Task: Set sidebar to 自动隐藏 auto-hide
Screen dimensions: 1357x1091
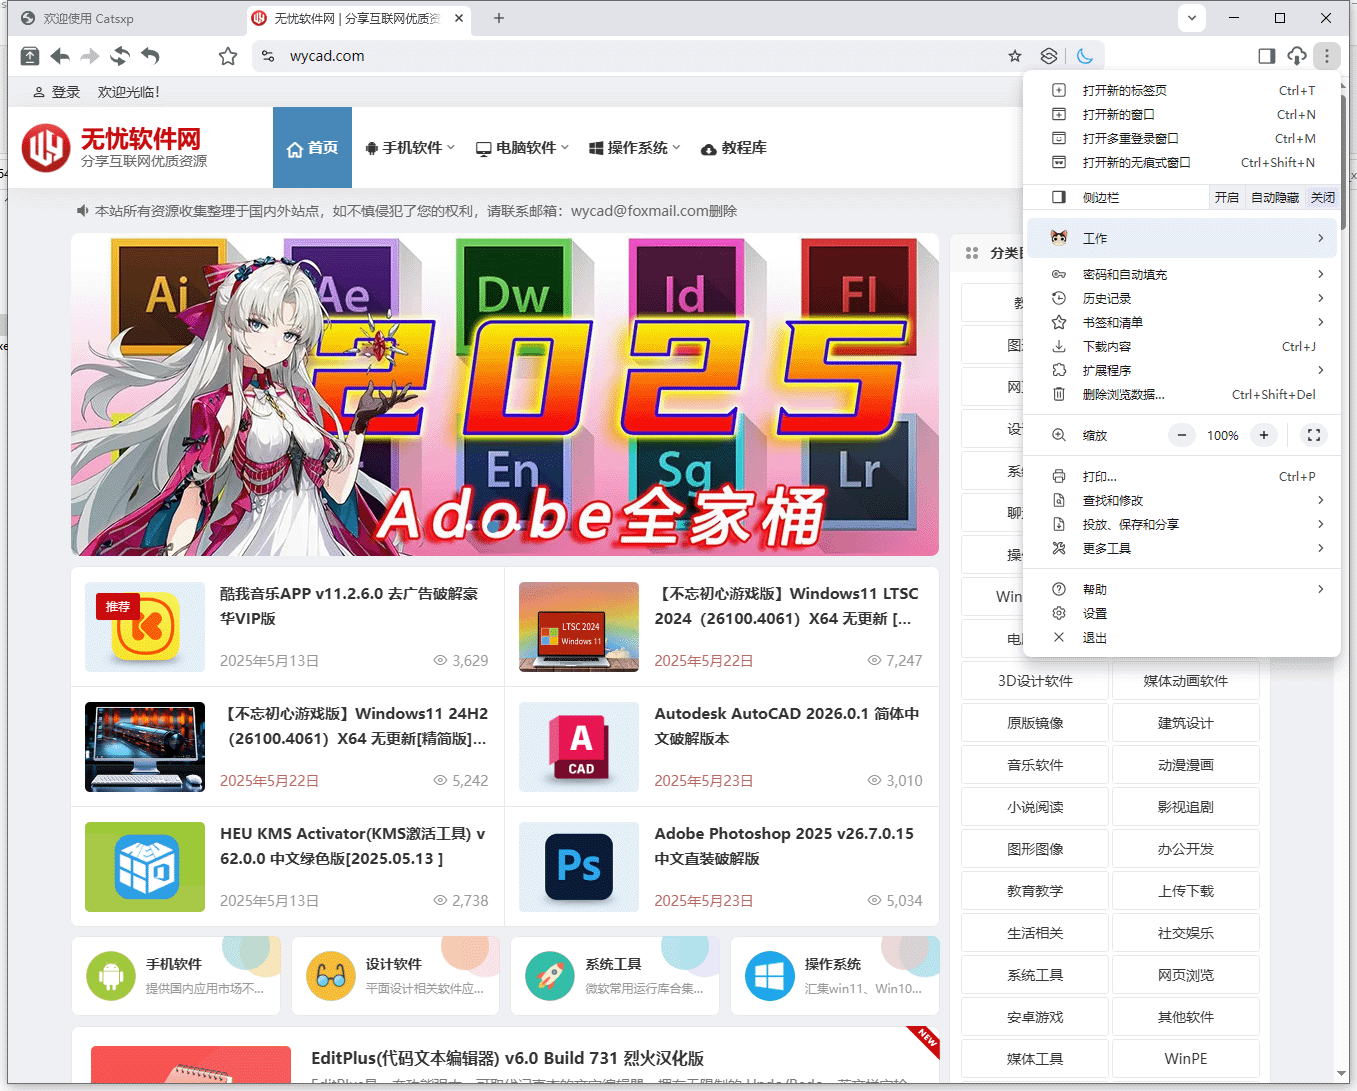Action: (x=1274, y=197)
